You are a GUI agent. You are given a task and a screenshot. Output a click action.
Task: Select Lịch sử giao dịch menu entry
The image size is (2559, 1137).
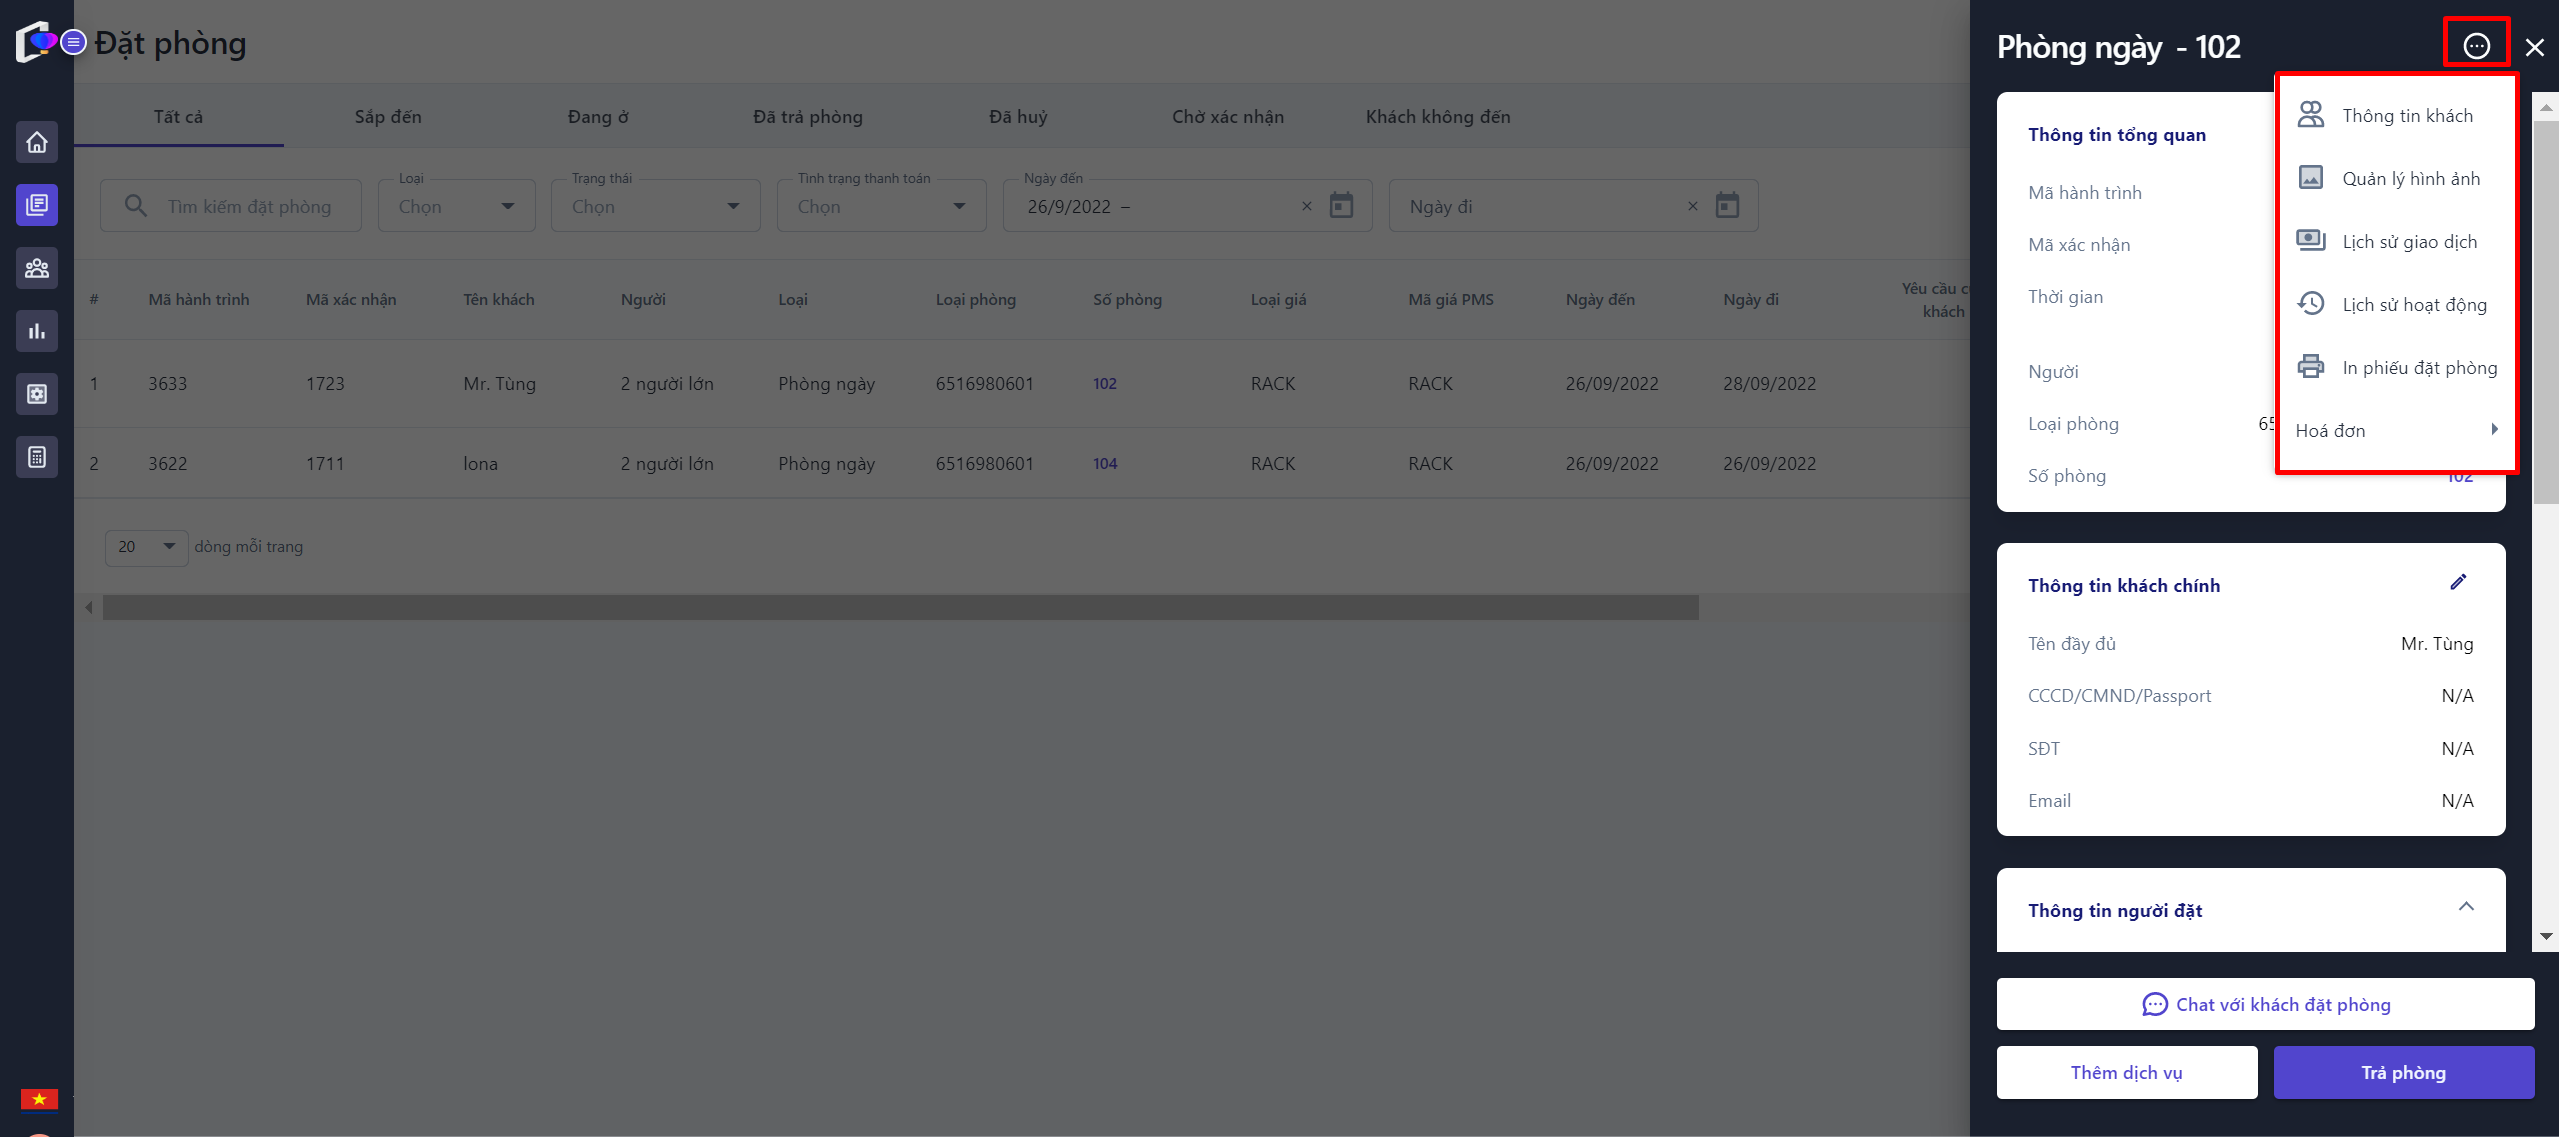click(2409, 242)
